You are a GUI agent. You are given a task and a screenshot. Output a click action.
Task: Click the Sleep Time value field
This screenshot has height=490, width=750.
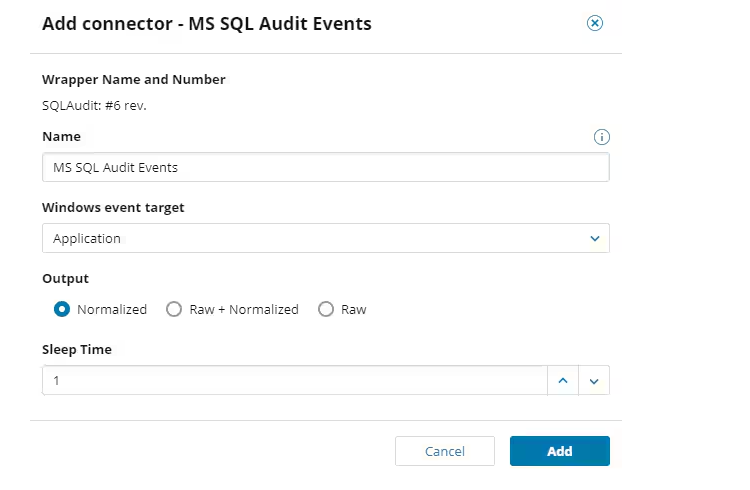coord(295,380)
